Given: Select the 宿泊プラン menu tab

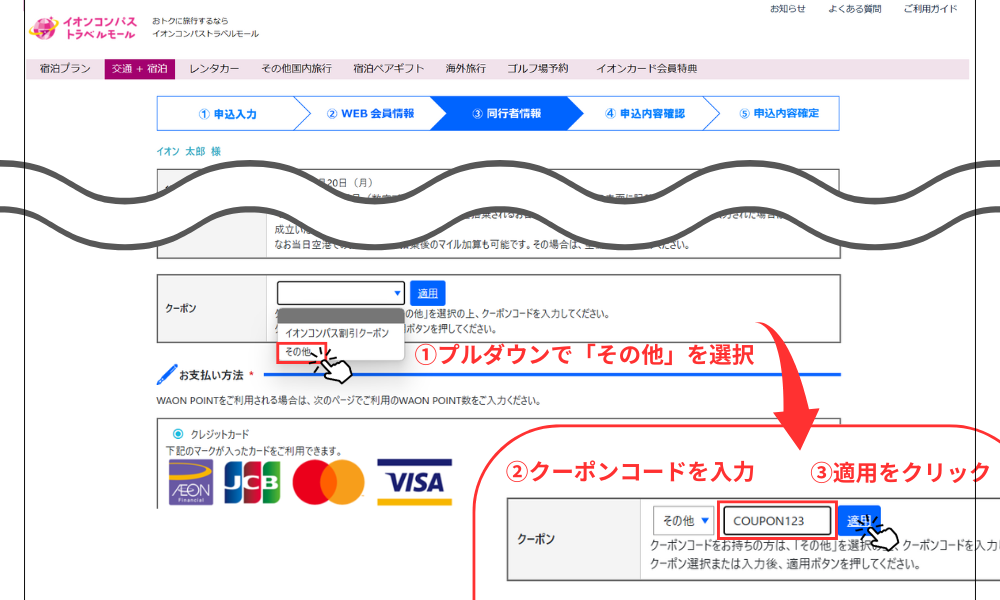Looking at the screenshot, I should 65,68.
